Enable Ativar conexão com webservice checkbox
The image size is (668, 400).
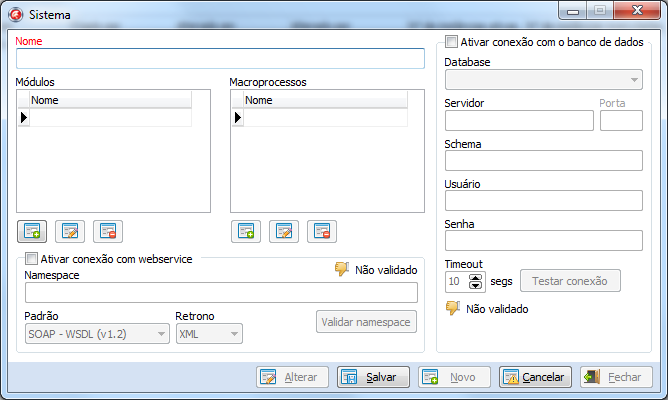click(x=31, y=259)
